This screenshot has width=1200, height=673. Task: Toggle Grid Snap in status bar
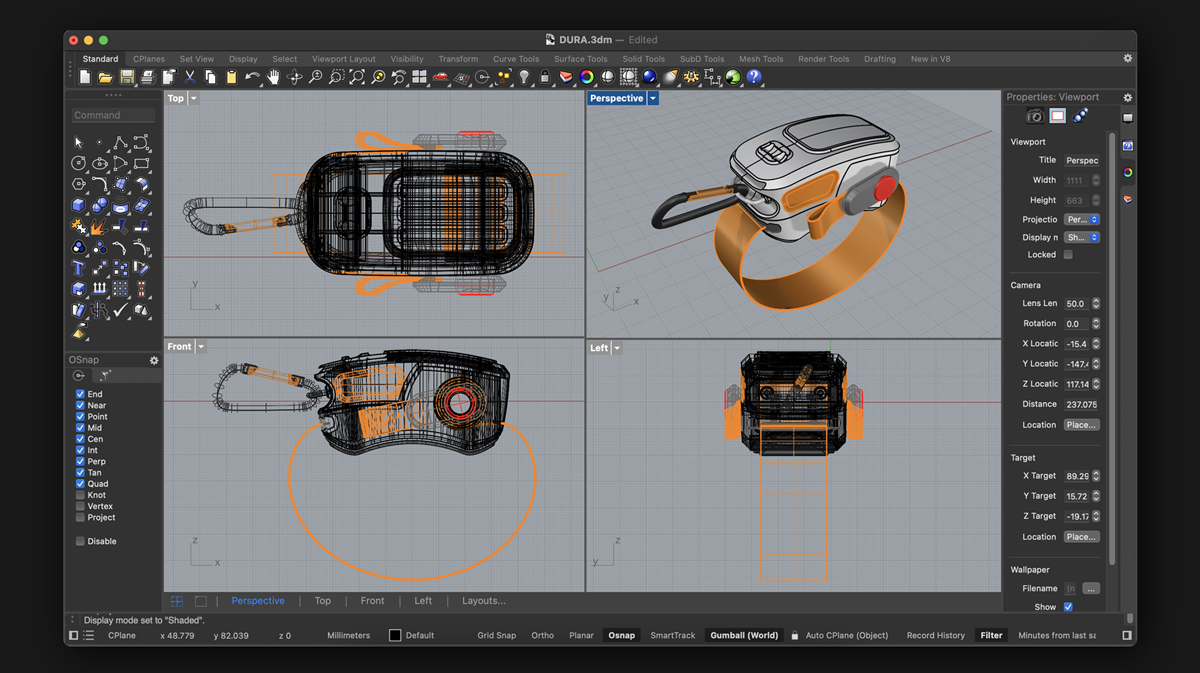497,635
